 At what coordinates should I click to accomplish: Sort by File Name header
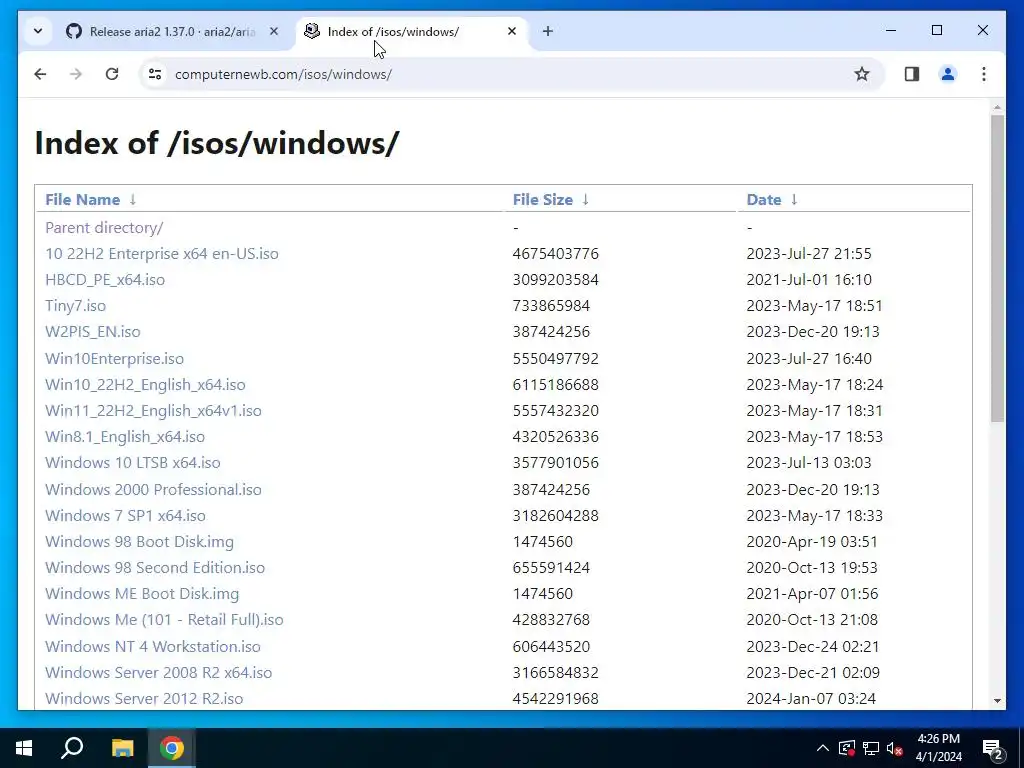[82, 200]
